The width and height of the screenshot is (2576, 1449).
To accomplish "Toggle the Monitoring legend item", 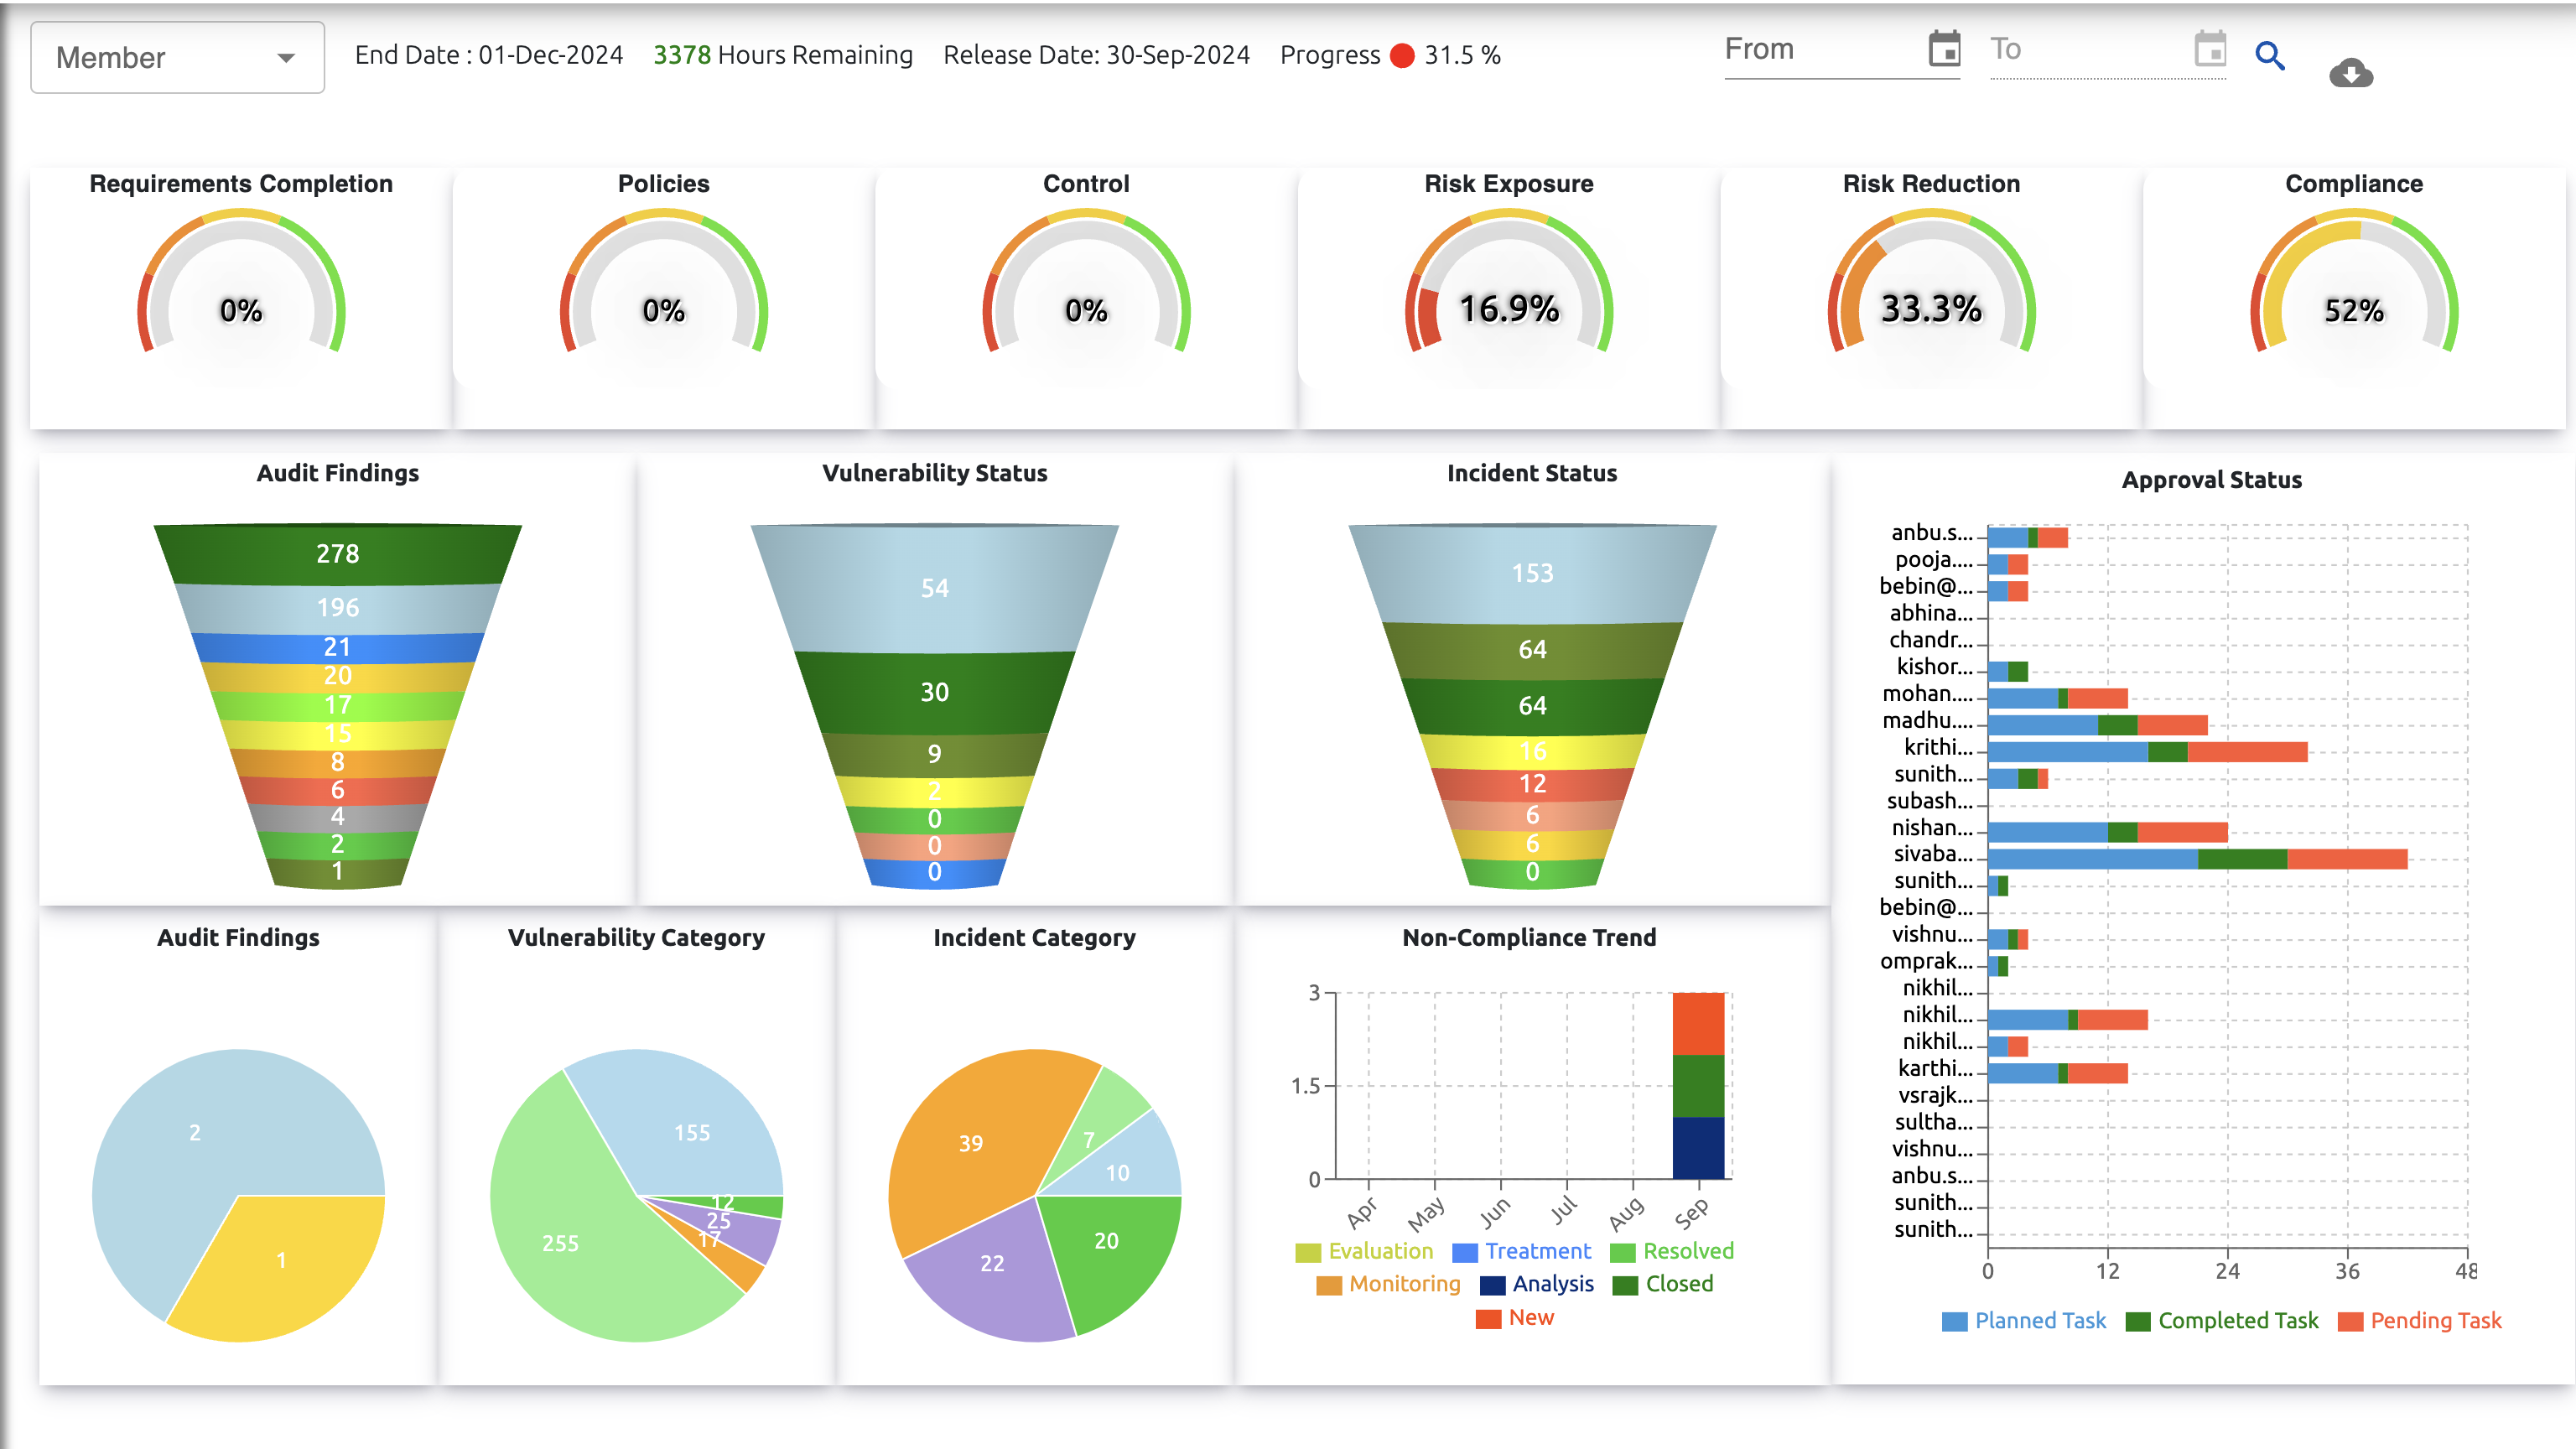I will coord(1389,1284).
